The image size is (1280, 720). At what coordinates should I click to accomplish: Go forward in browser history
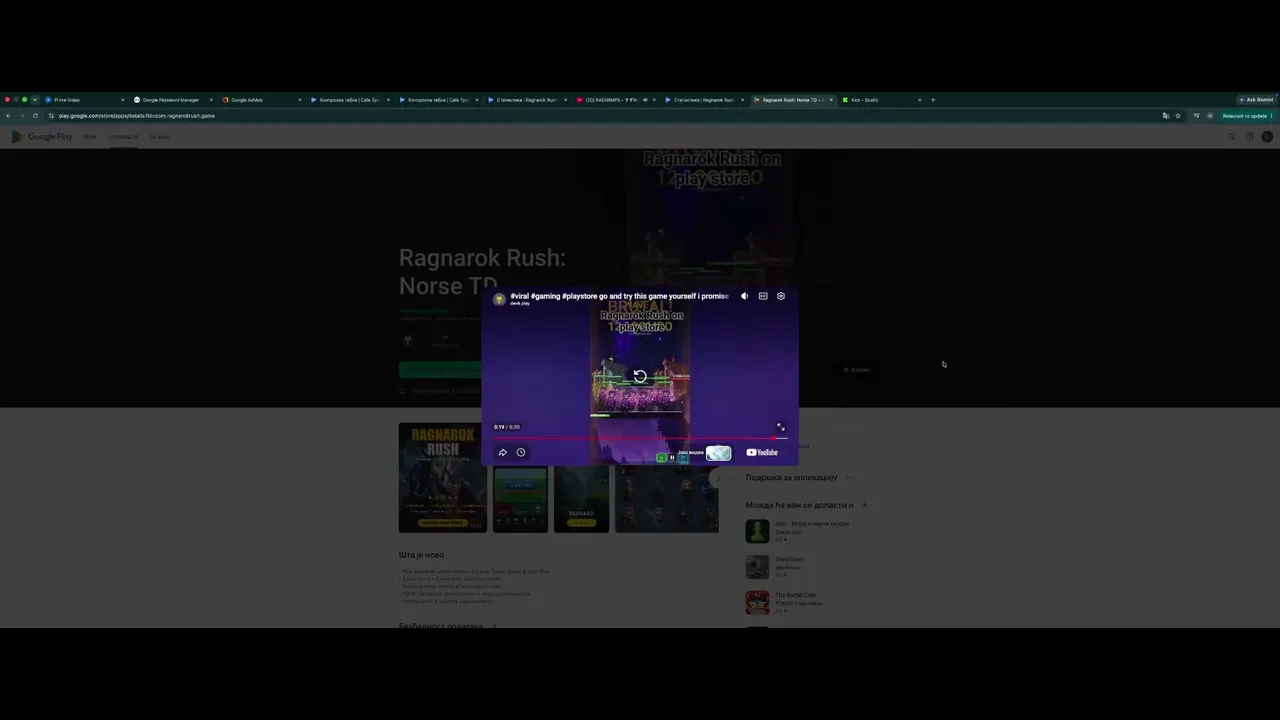click(21, 116)
